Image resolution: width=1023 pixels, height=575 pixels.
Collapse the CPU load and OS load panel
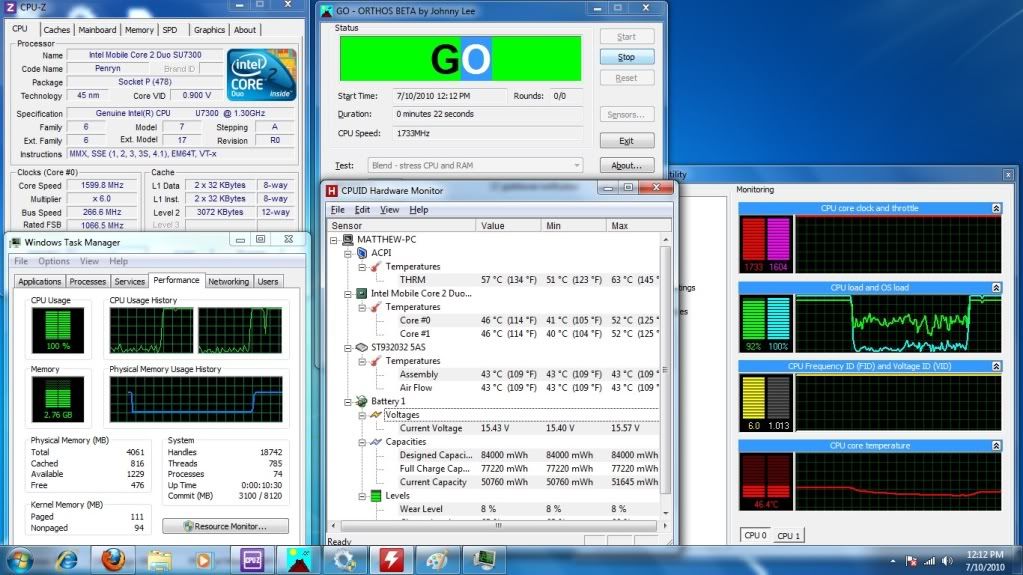[996, 288]
